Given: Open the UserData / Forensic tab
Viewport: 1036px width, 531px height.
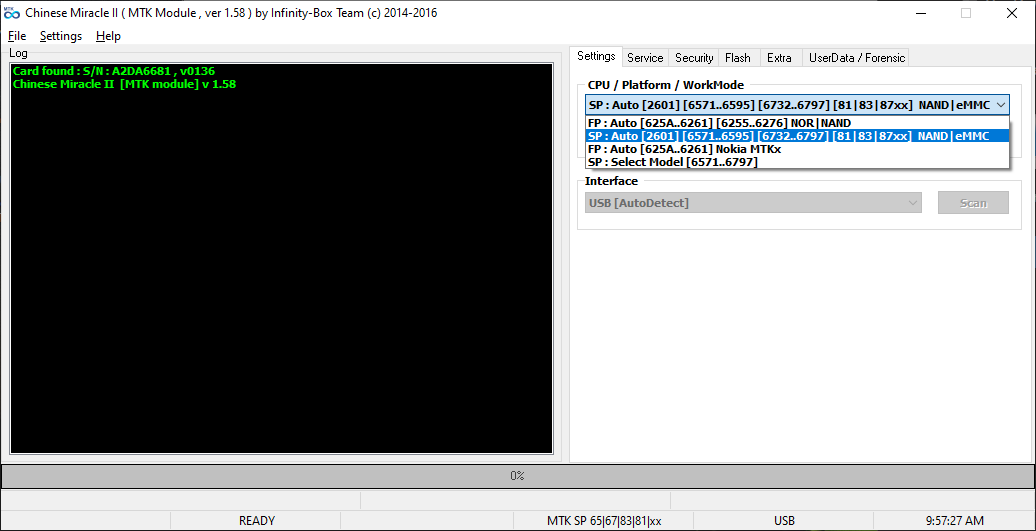Looking at the screenshot, I should tap(857, 57).
